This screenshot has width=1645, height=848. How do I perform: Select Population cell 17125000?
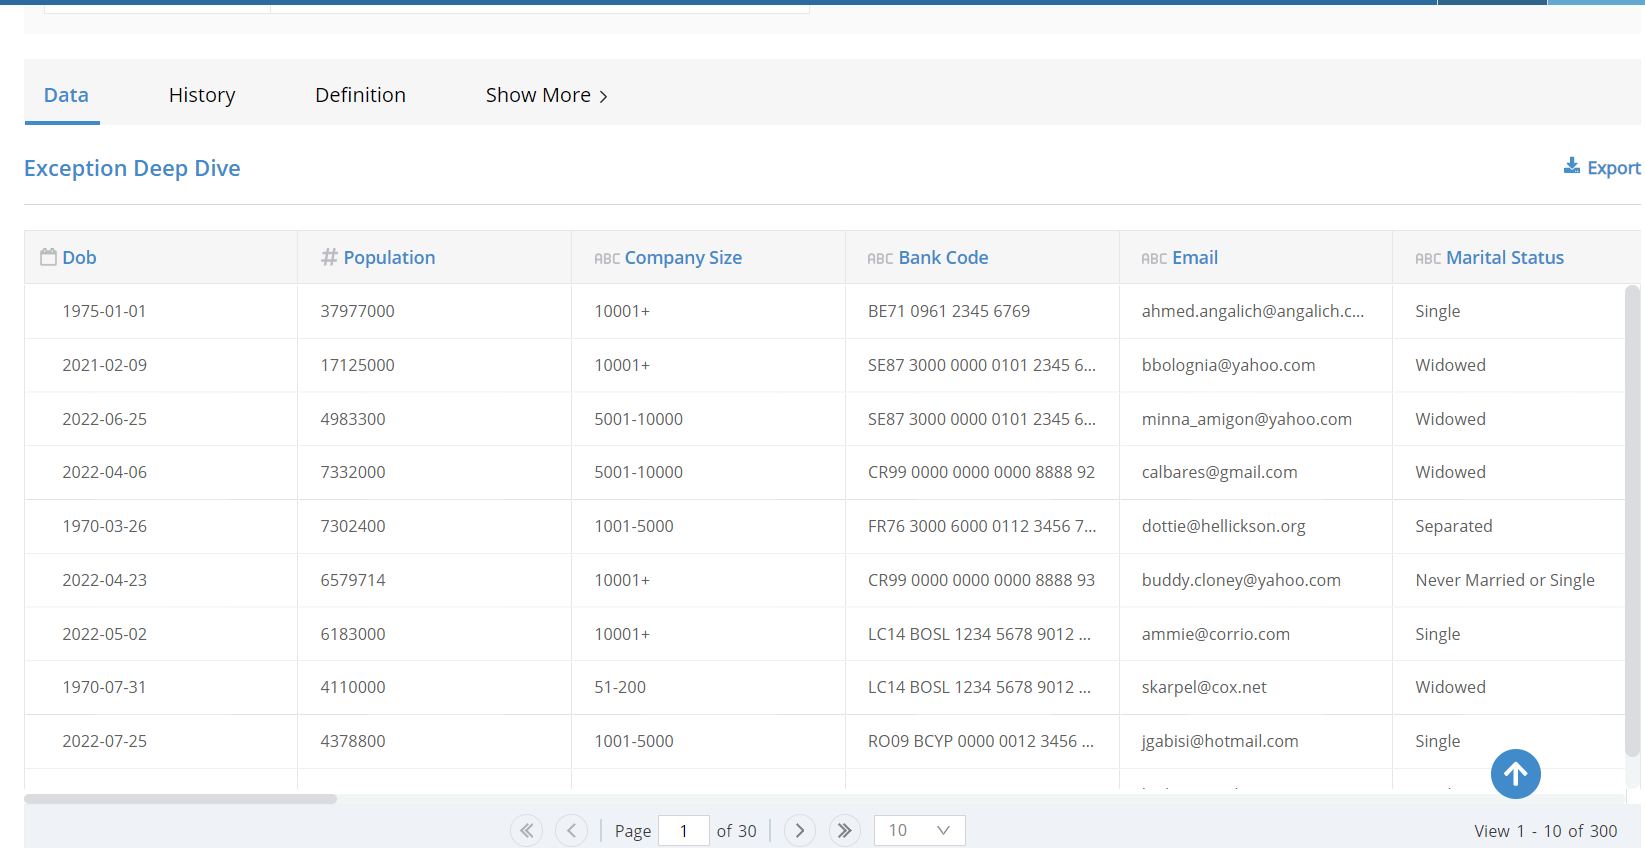pos(357,365)
